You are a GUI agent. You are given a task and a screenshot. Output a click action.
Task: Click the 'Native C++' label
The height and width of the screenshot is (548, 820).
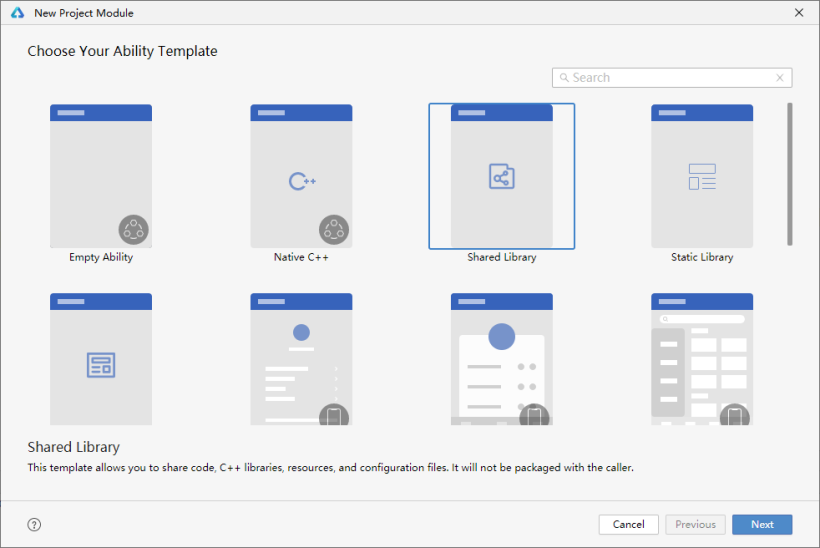pos(301,257)
